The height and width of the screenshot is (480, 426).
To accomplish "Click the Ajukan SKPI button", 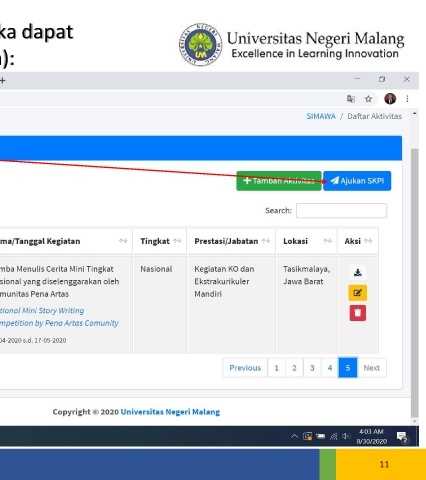I will click(x=357, y=181).
